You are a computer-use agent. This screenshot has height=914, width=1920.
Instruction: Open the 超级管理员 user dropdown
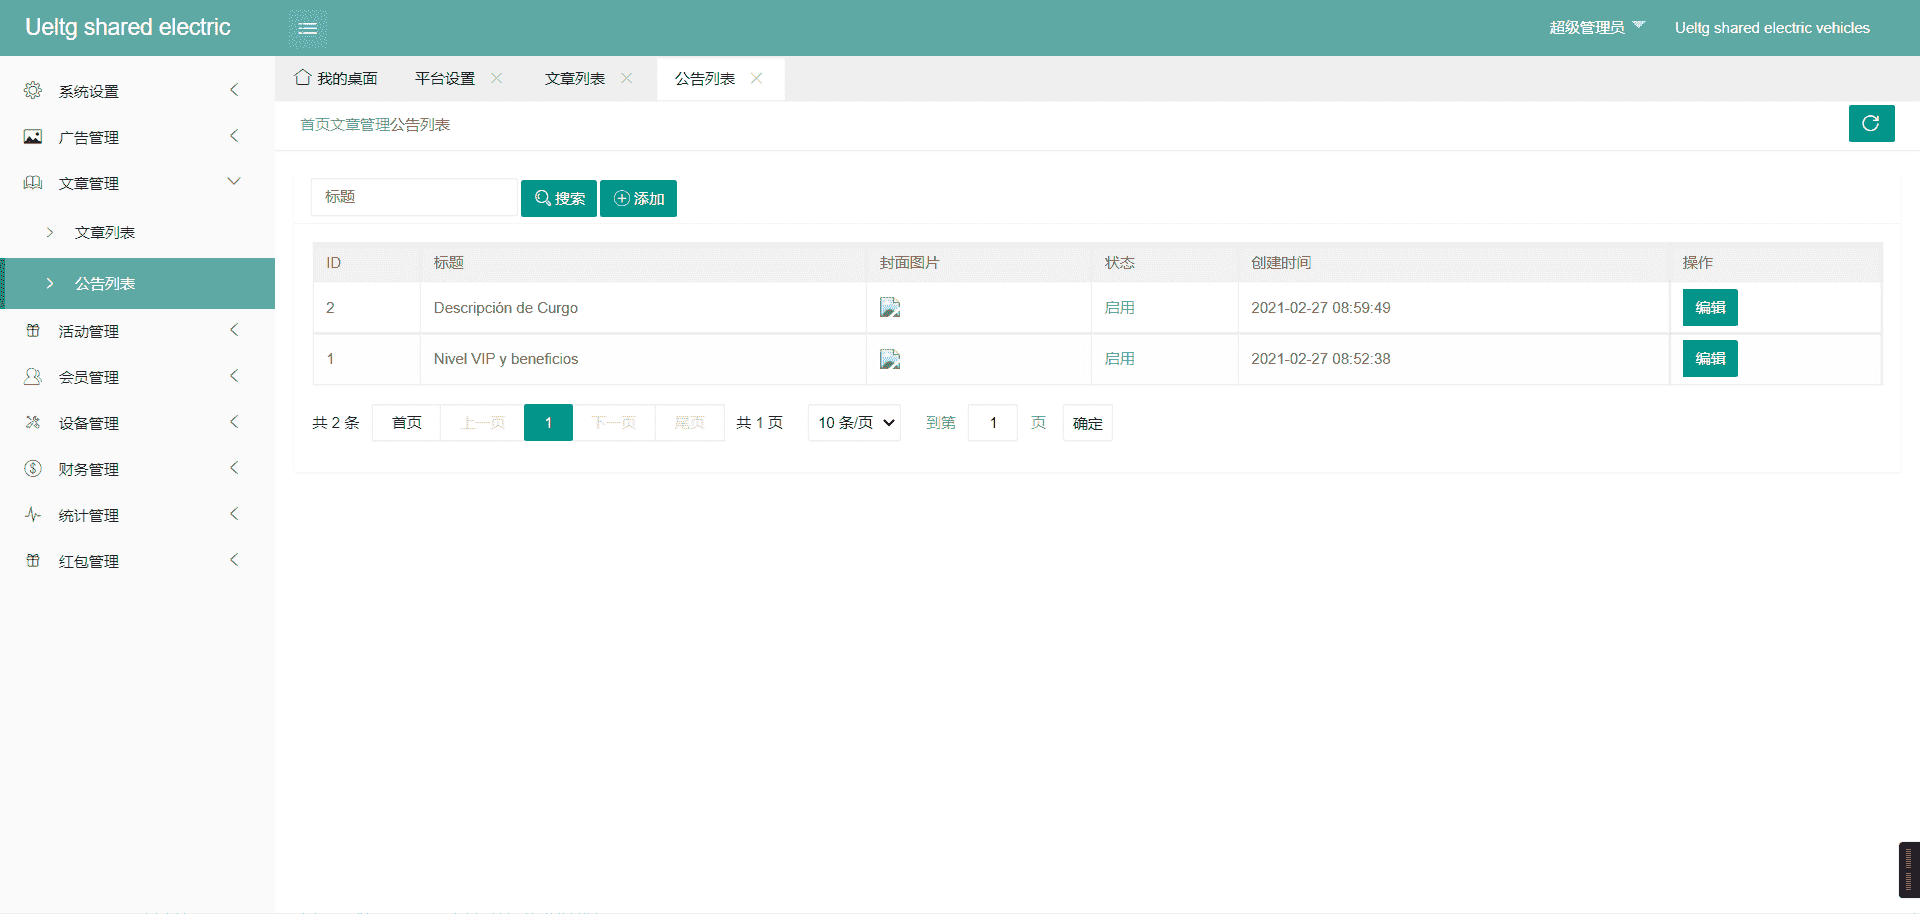pos(1596,27)
